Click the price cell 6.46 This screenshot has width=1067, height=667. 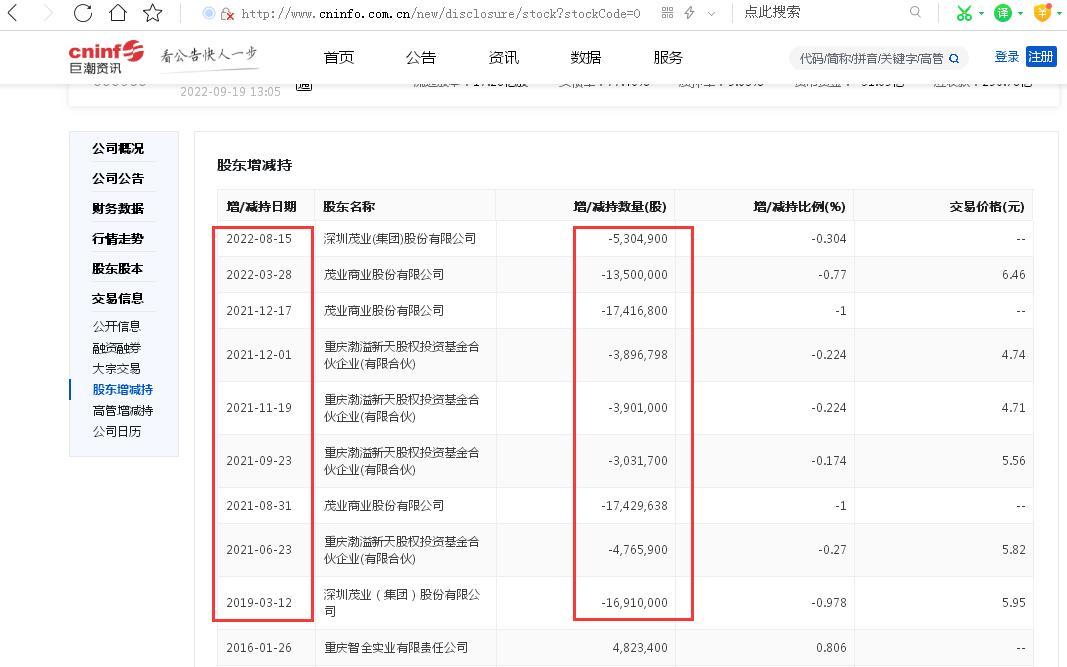point(1013,275)
